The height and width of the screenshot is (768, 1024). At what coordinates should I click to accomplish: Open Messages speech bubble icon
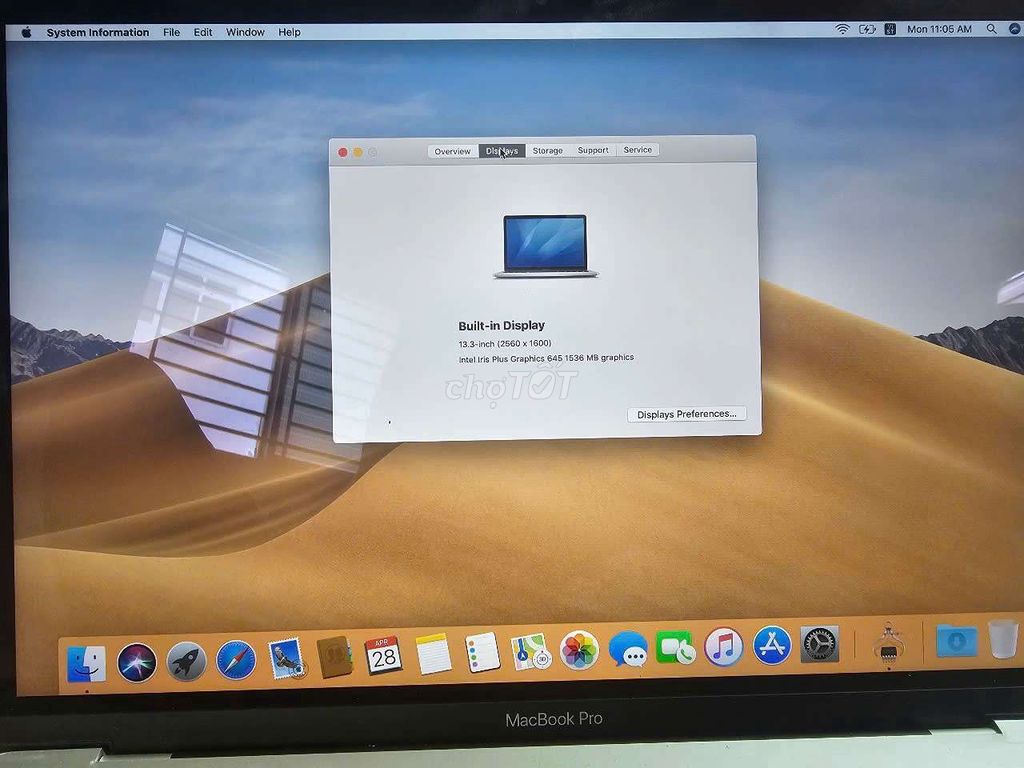(x=628, y=649)
